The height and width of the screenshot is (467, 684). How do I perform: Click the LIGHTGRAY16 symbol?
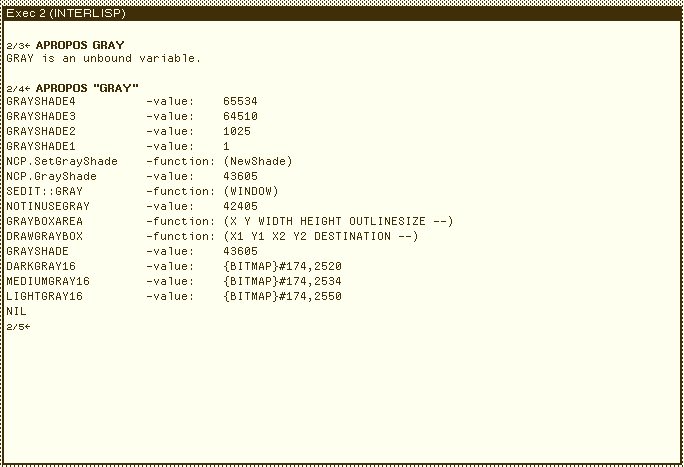pos(44,296)
